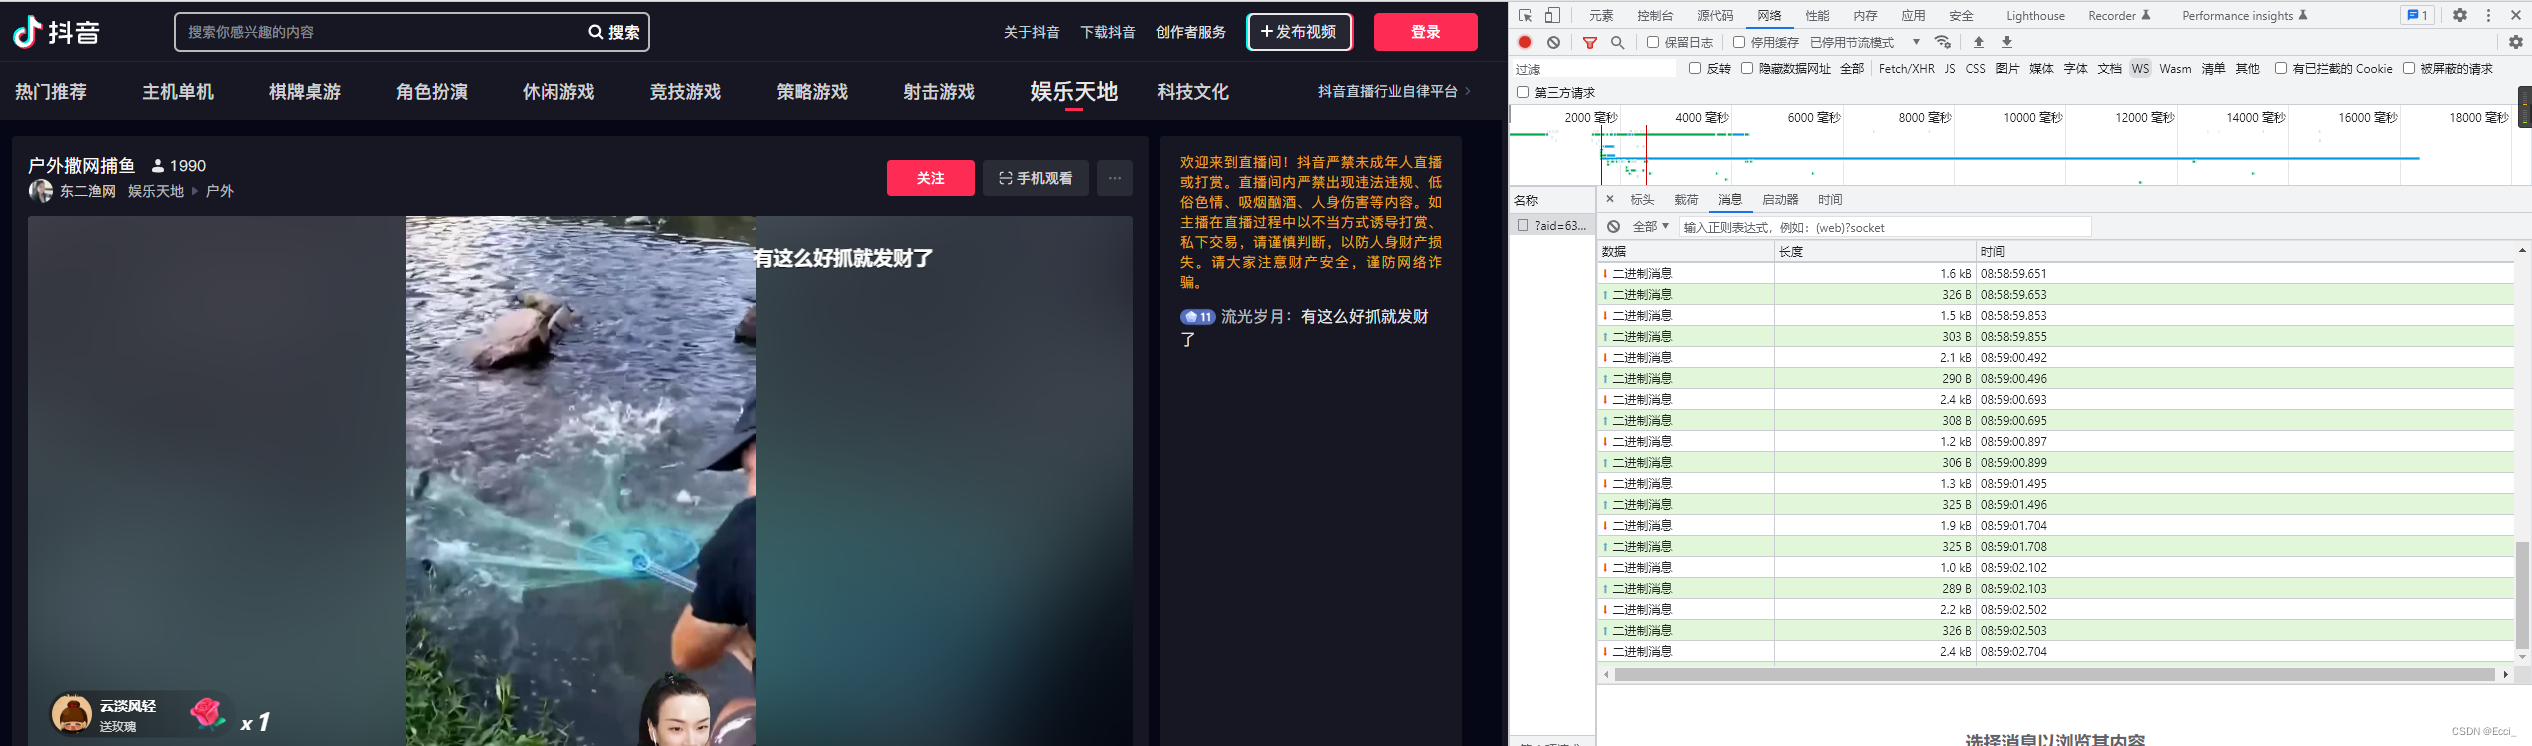This screenshot has width=2532, height=746.
Task: Click the network 过滤 filter input
Action: [x=1593, y=68]
